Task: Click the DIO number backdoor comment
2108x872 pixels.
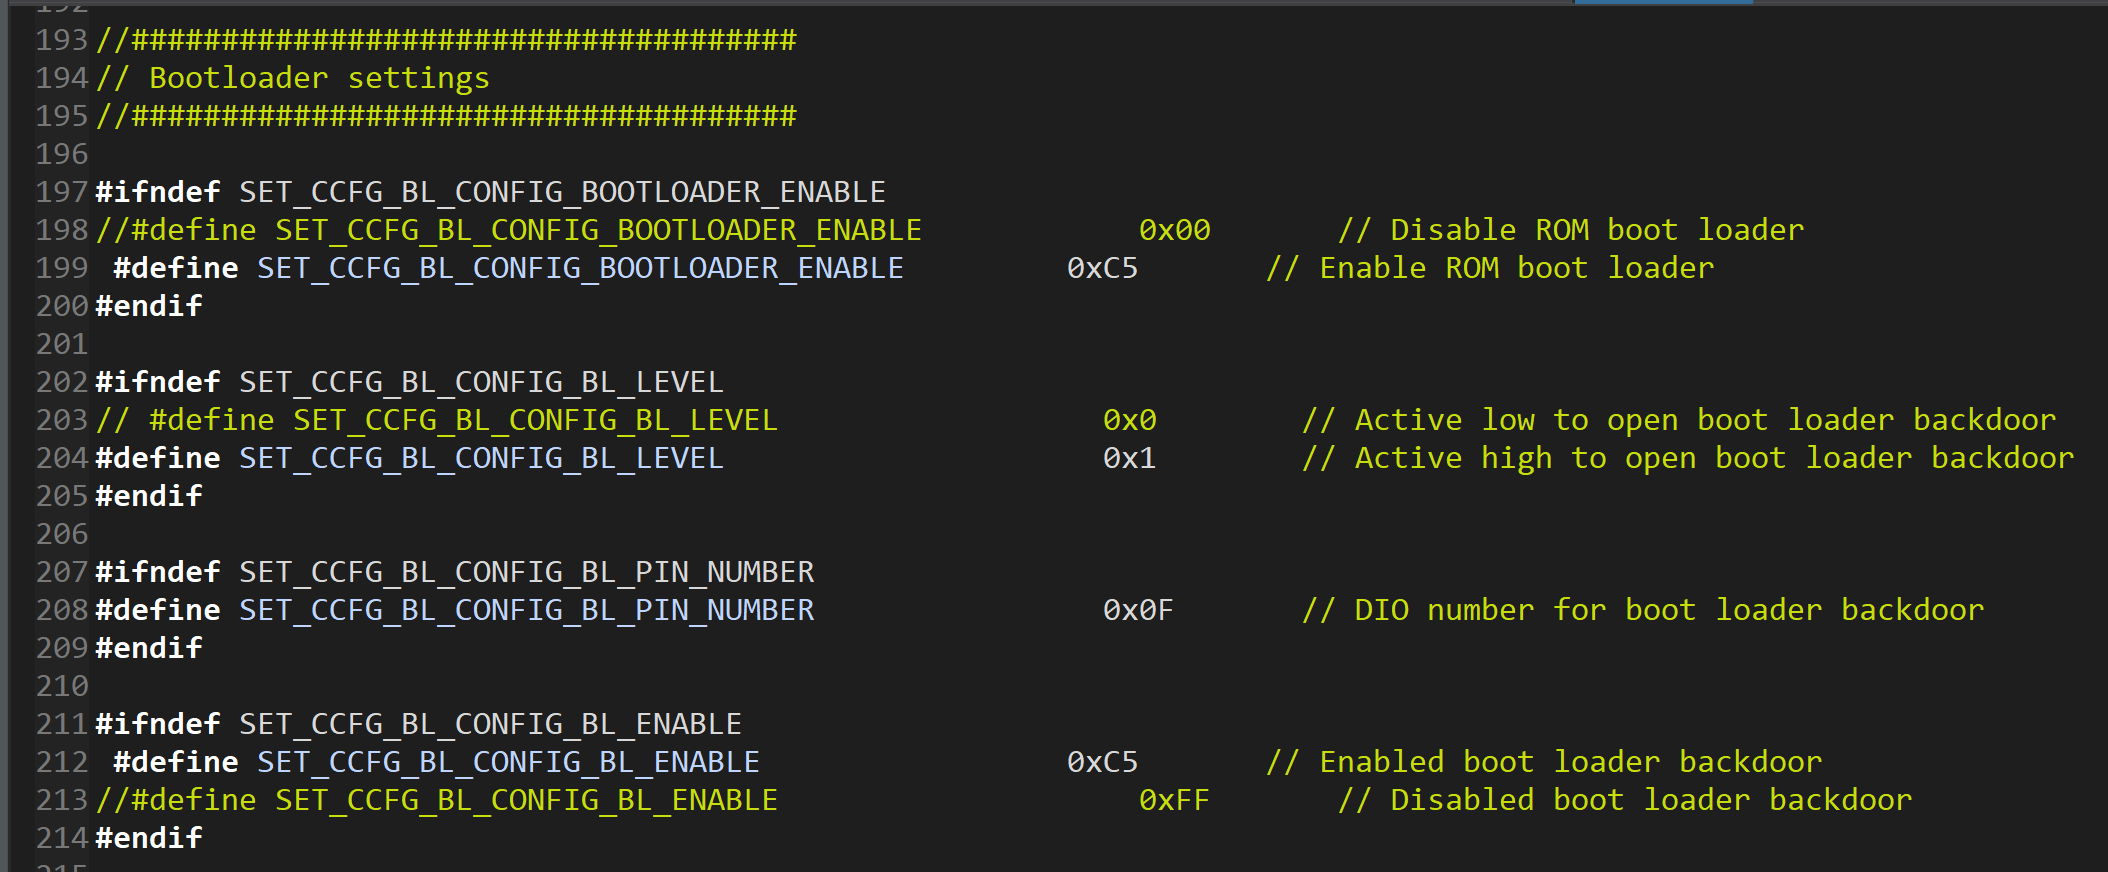Action: (1643, 610)
